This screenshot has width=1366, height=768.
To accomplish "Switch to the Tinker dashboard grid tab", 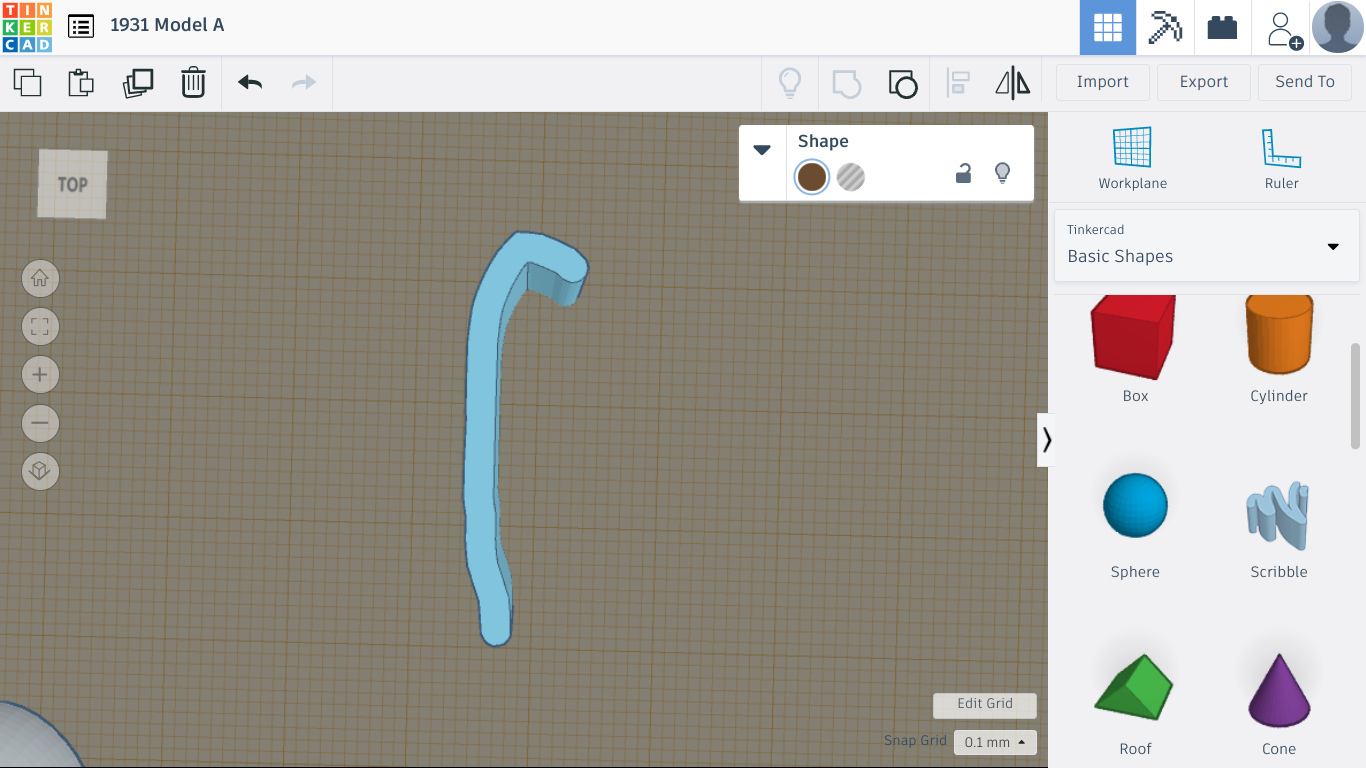I will (x=1108, y=27).
